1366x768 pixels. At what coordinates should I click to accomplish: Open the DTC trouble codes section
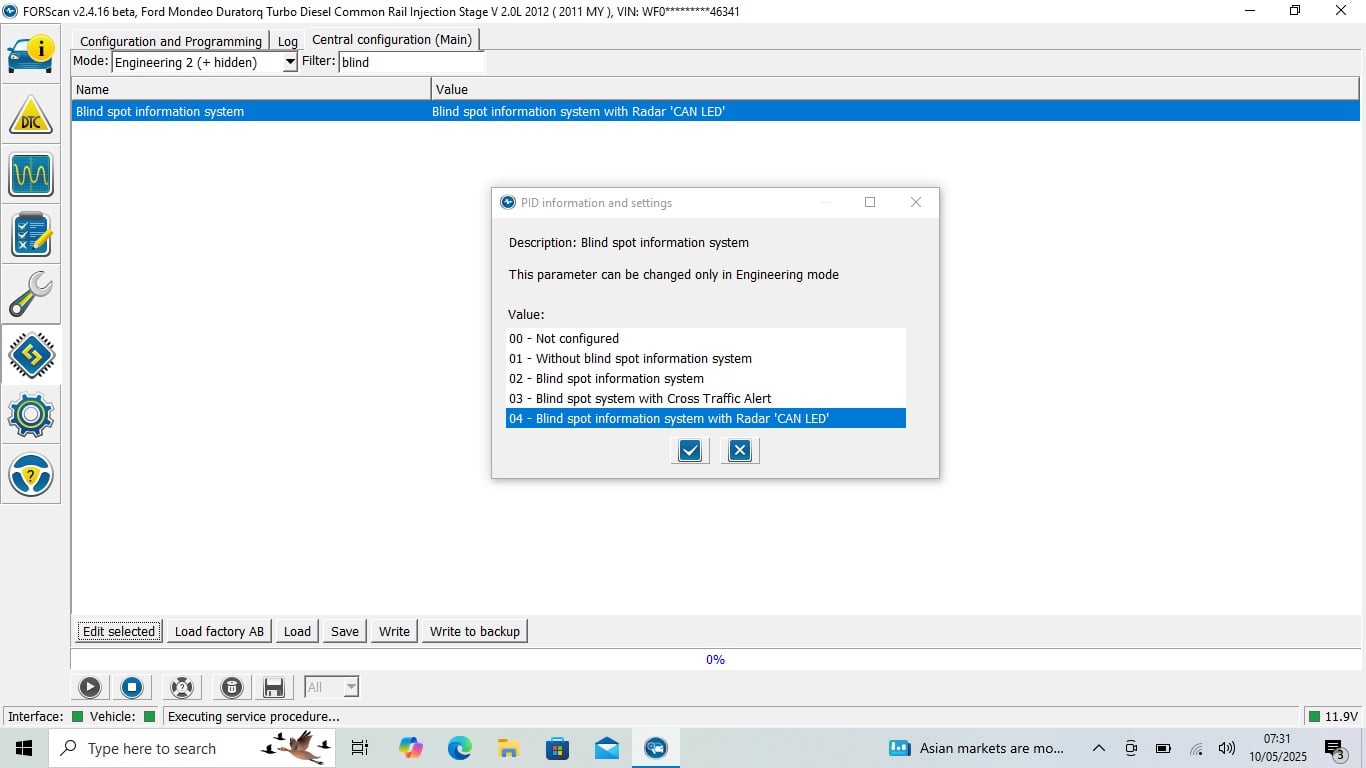click(x=31, y=115)
